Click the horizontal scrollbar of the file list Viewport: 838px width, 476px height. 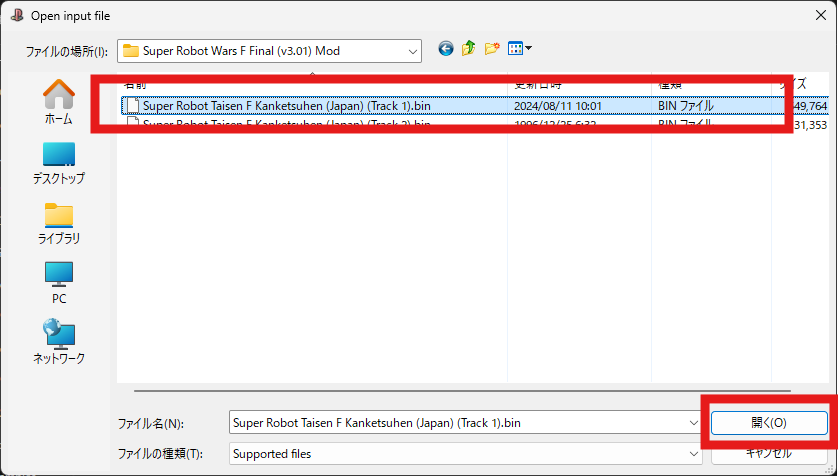coord(462,391)
